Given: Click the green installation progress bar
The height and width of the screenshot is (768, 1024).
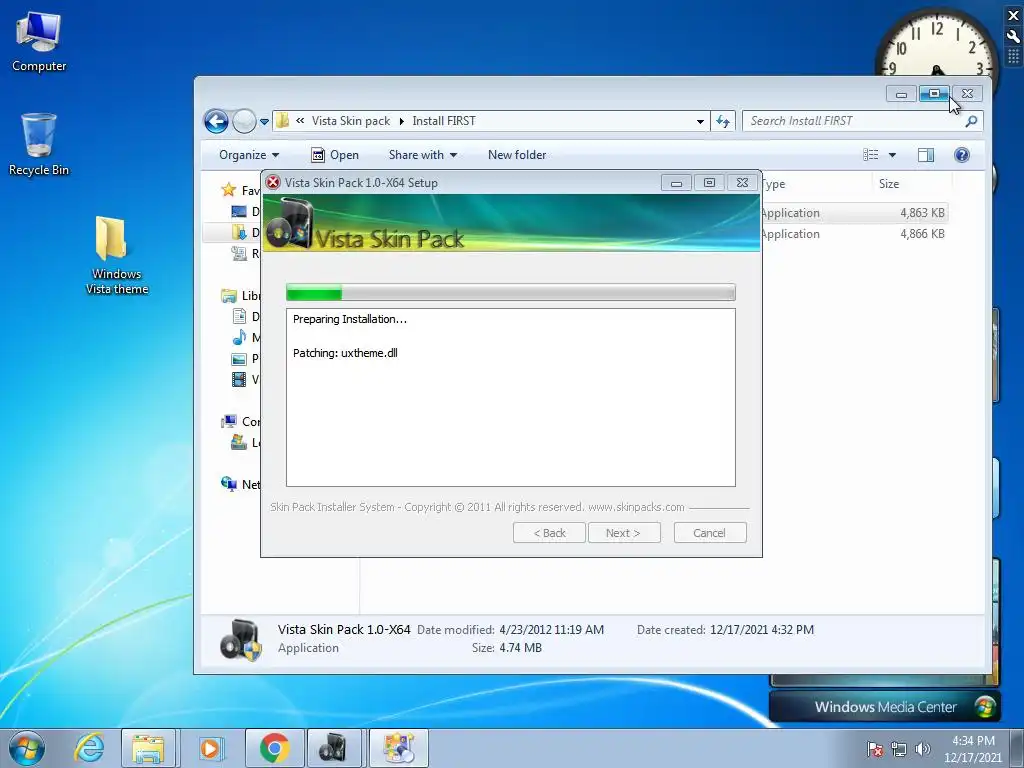Looking at the screenshot, I should click(x=511, y=293).
